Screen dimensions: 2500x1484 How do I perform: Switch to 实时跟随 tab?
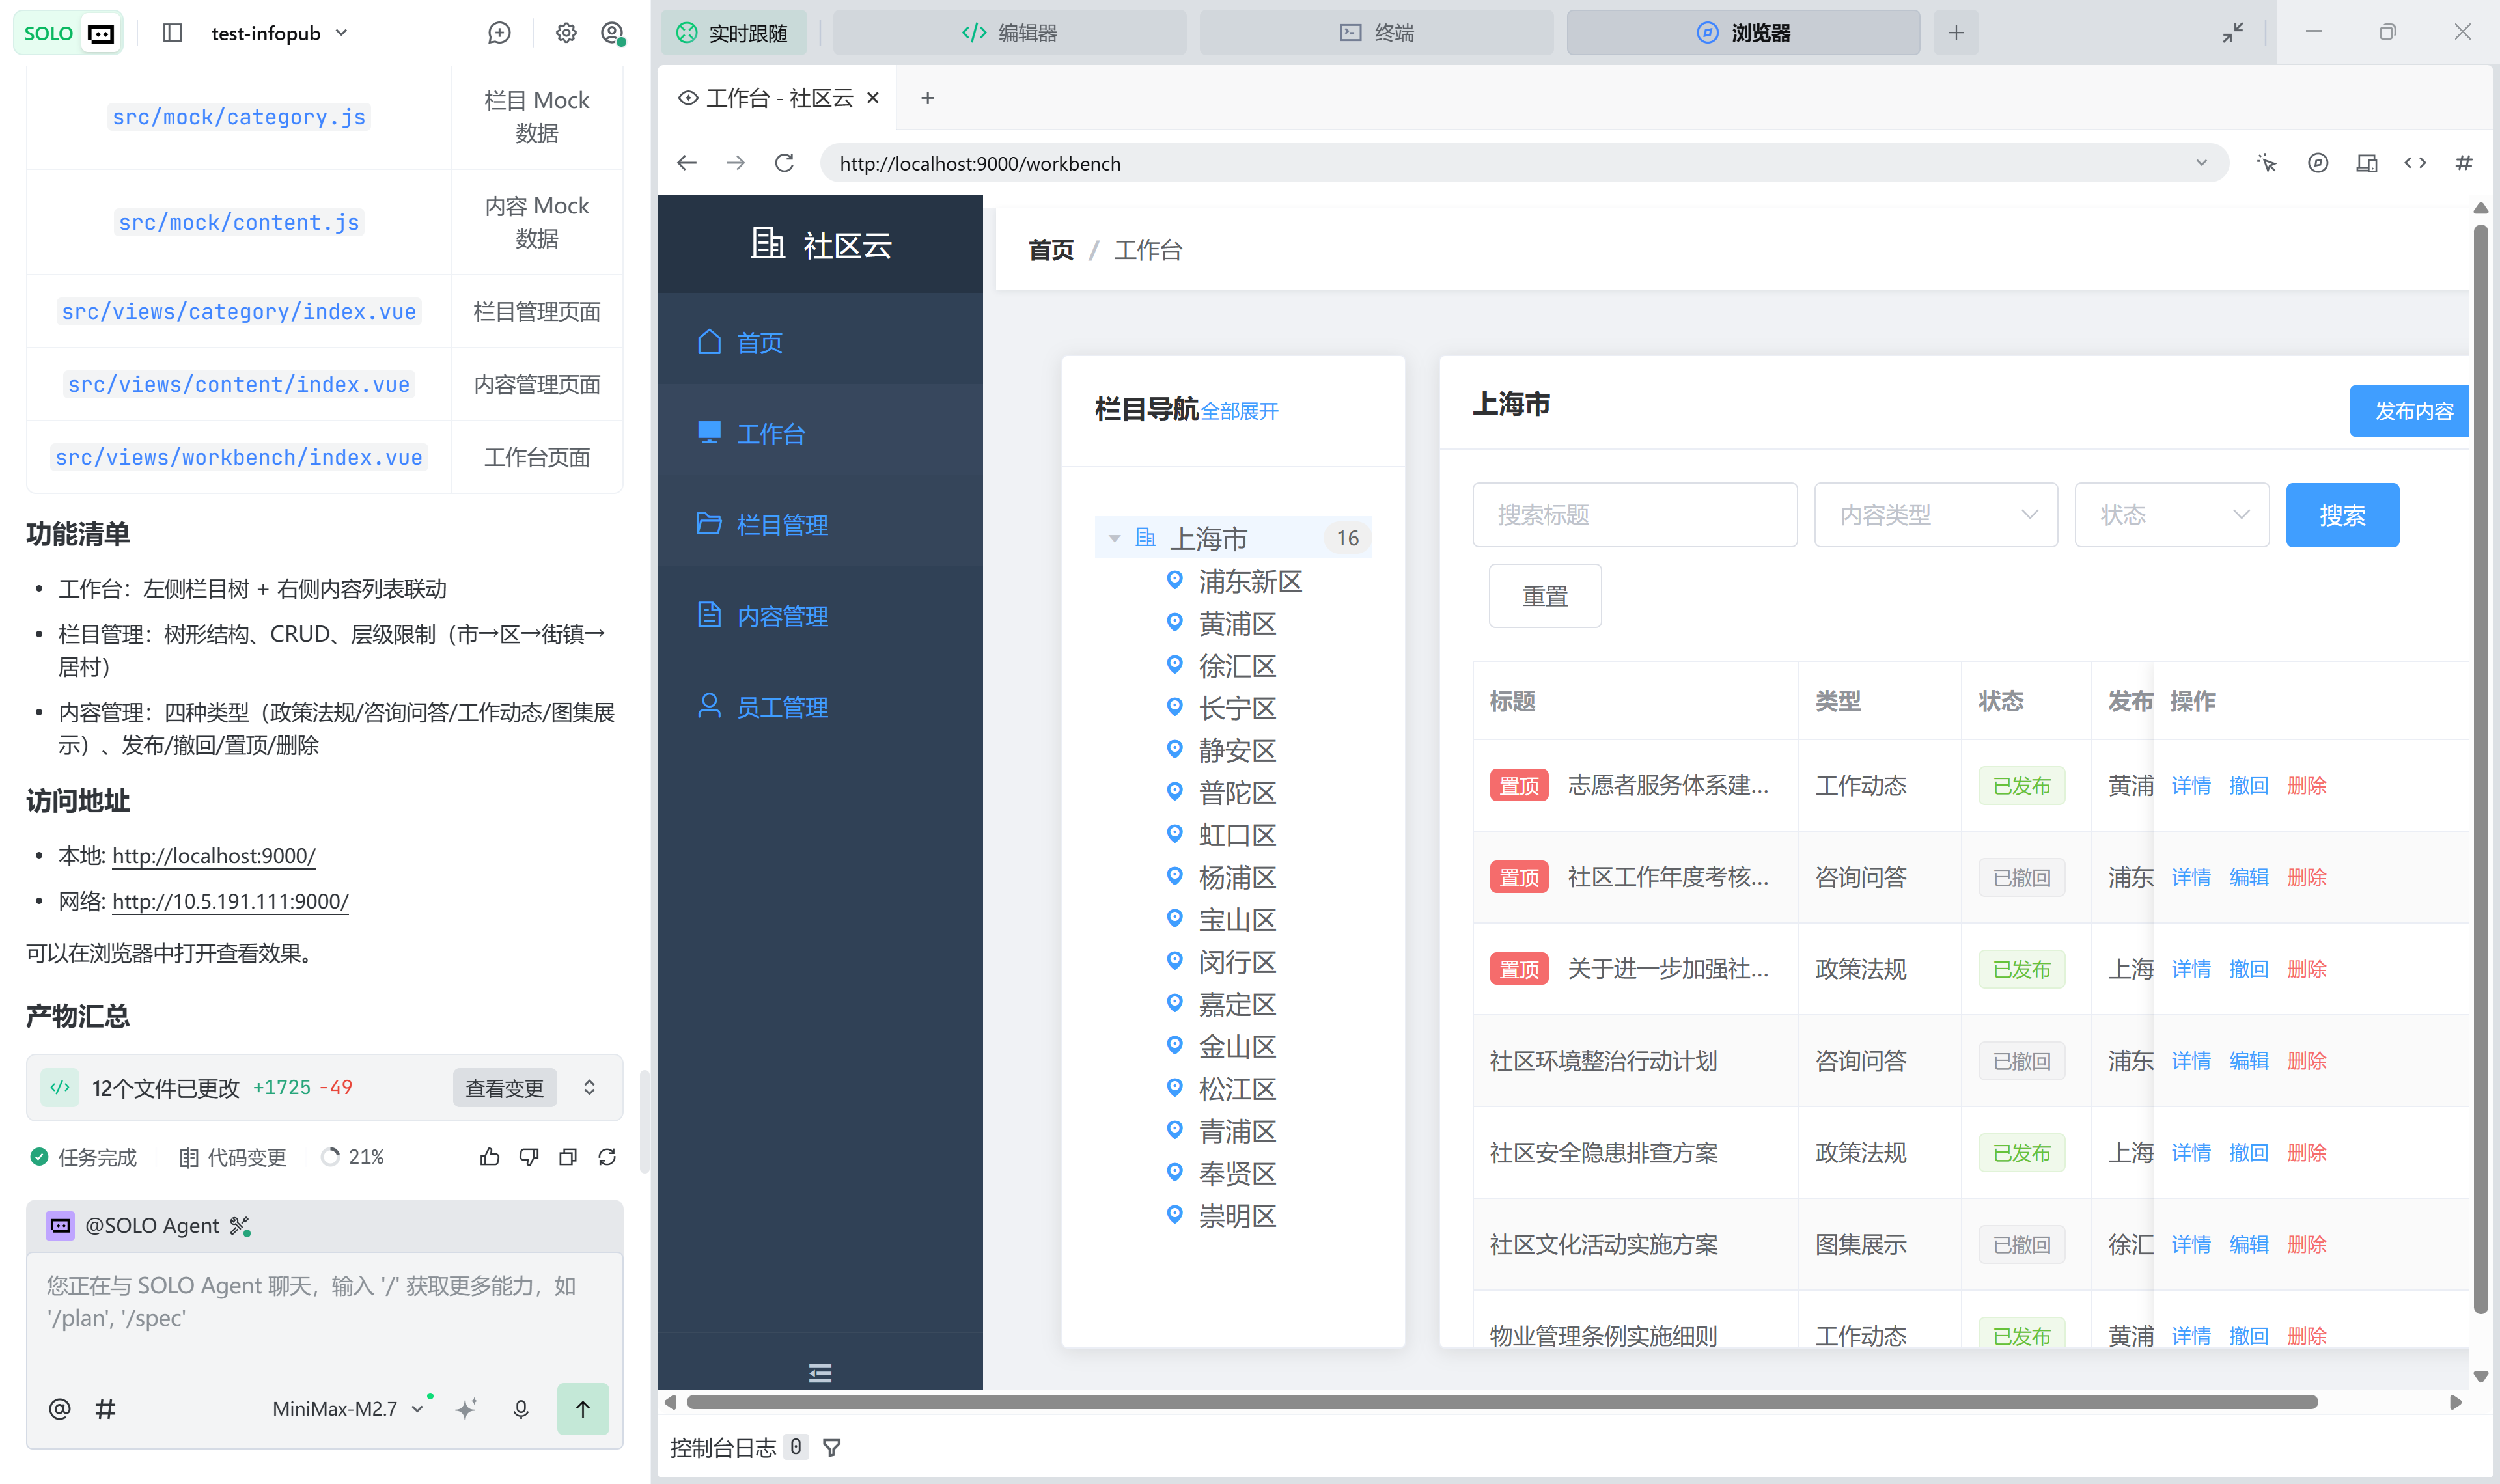(x=732, y=33)
